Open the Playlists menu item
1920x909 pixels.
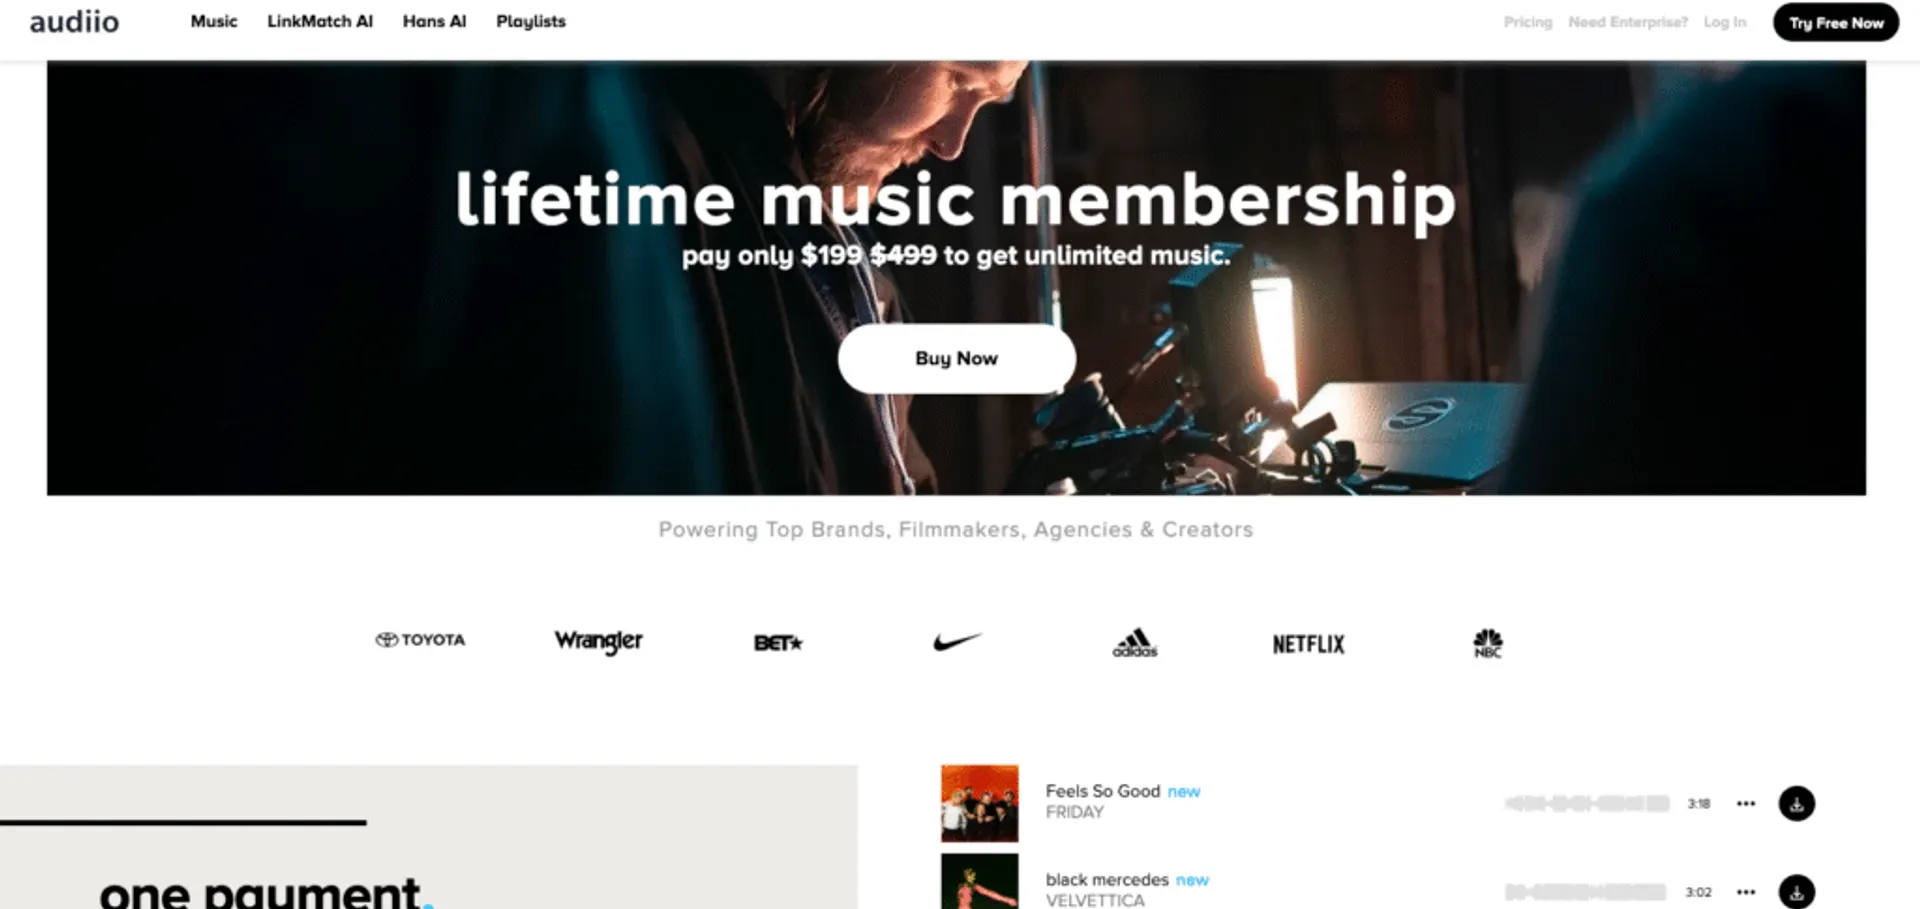[531, 21]
